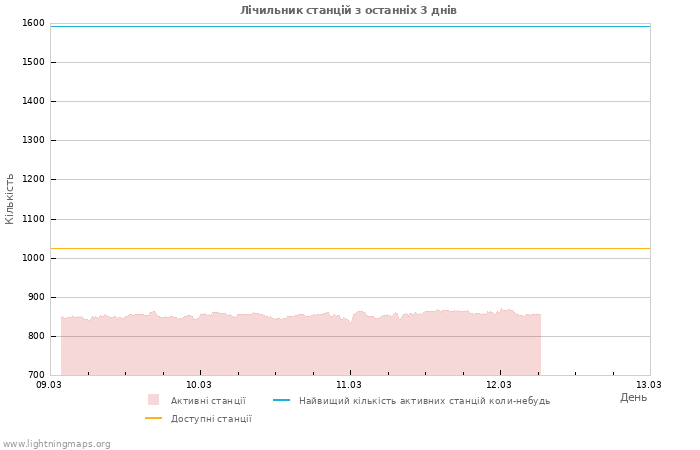Click the orange Доступні станції legend marker
The height and width of the screenshot is (450, 700).
(153, 418)
